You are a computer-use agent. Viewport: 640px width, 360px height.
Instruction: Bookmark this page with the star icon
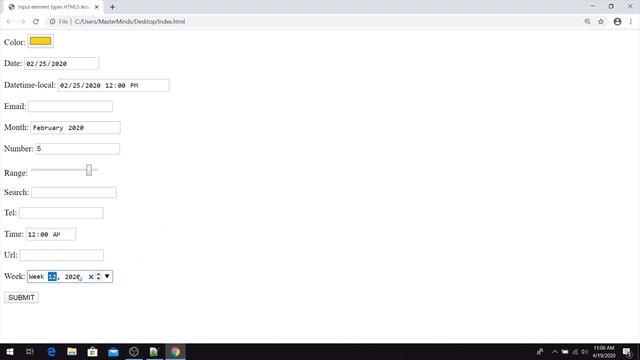tap(601, 22)
